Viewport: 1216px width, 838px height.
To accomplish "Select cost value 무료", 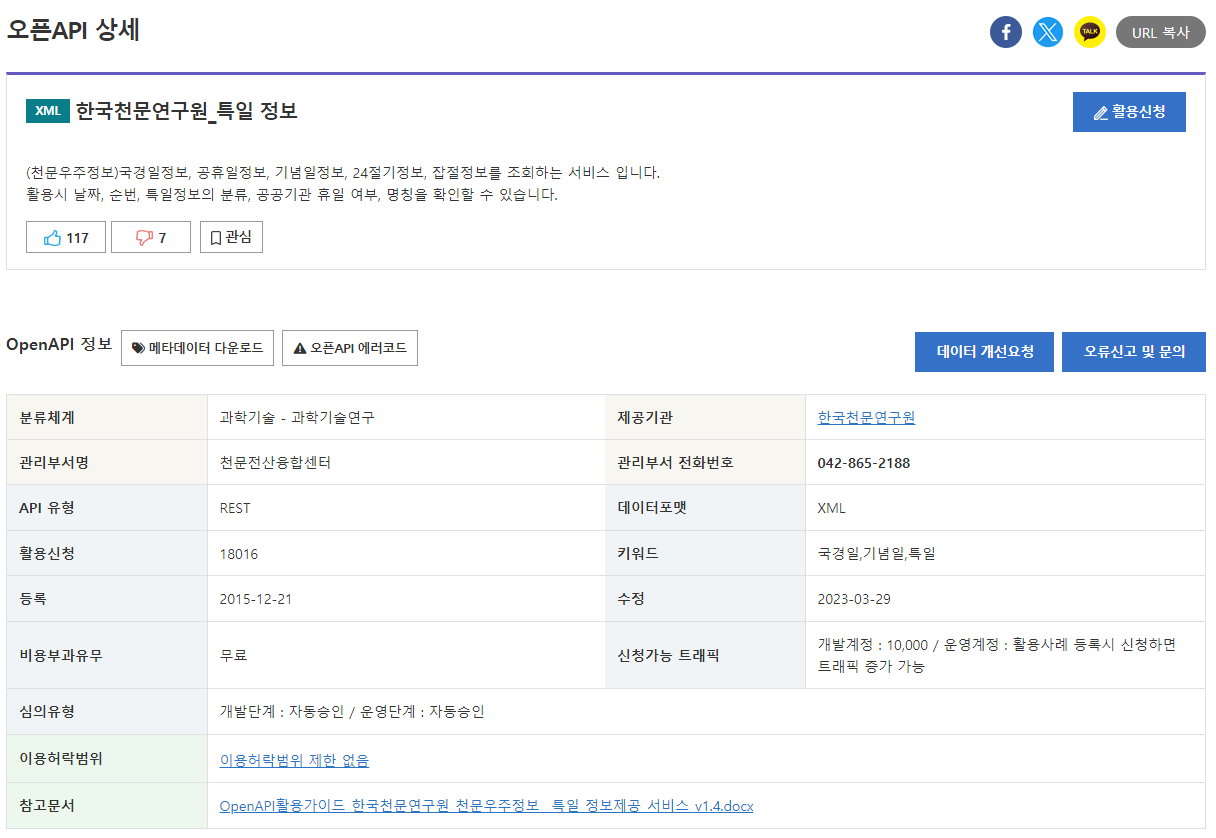I will click(x=233, y=656).
